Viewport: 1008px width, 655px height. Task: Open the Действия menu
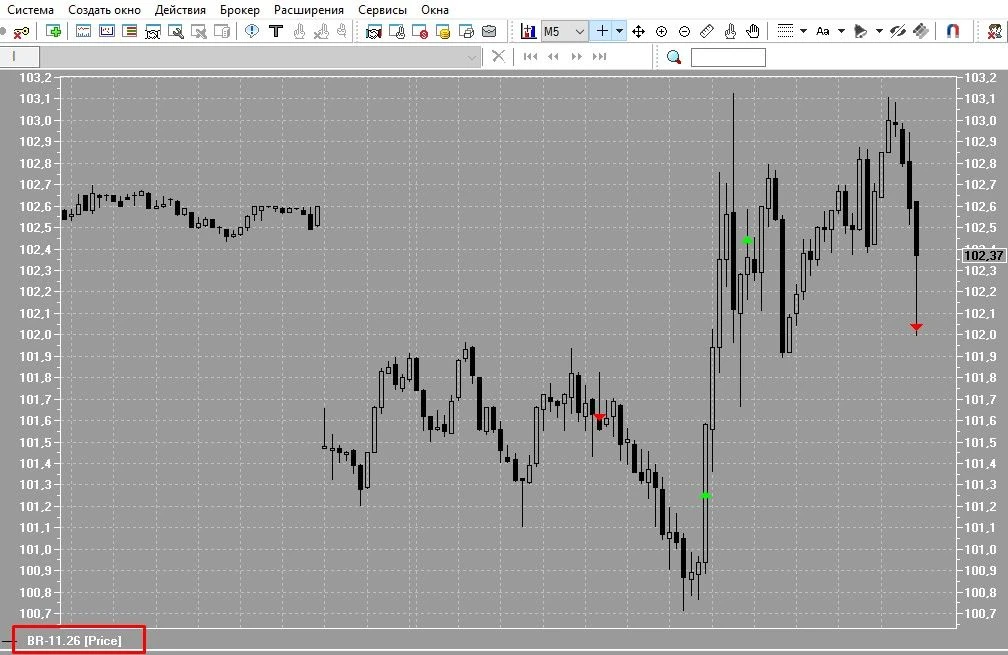click(180, 10)
